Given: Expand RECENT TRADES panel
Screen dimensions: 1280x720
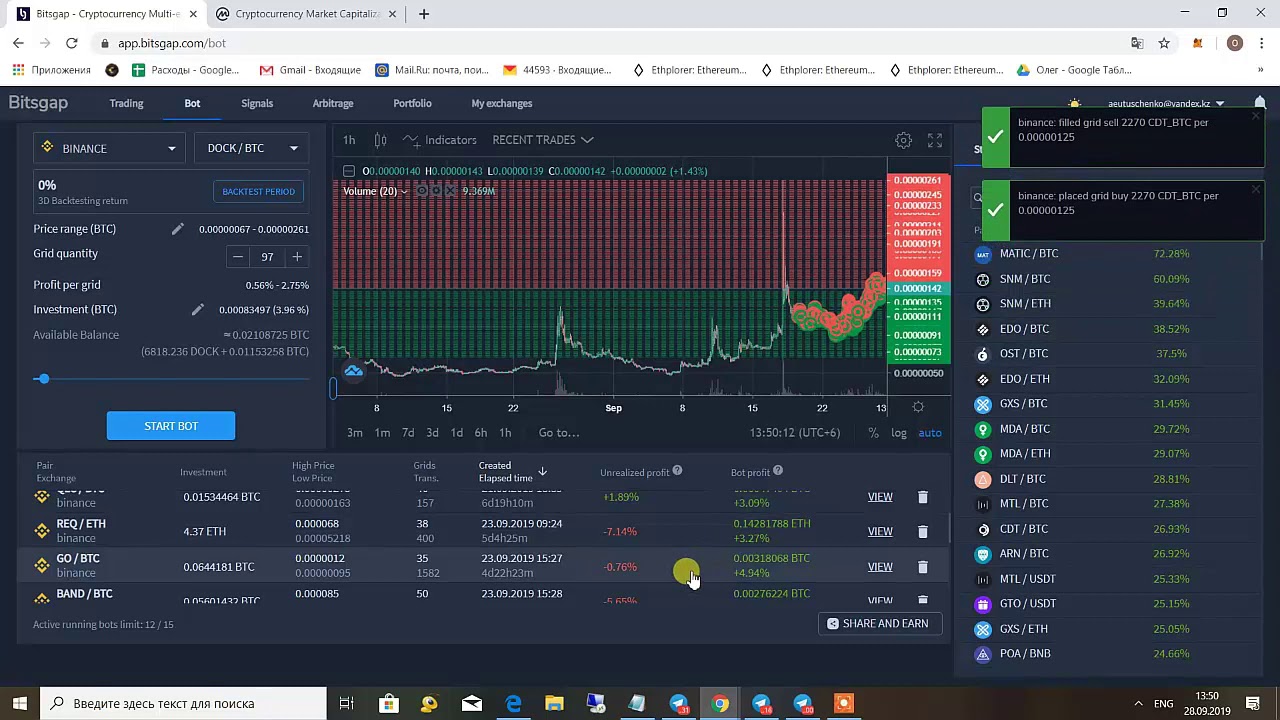Looking at the screenshot, I should tap(542, 140).
